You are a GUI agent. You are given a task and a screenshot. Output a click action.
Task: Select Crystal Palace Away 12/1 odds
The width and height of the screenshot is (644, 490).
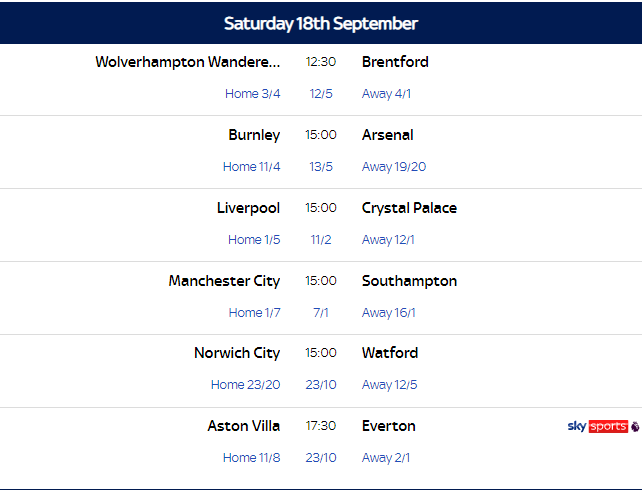click(388, 239)
